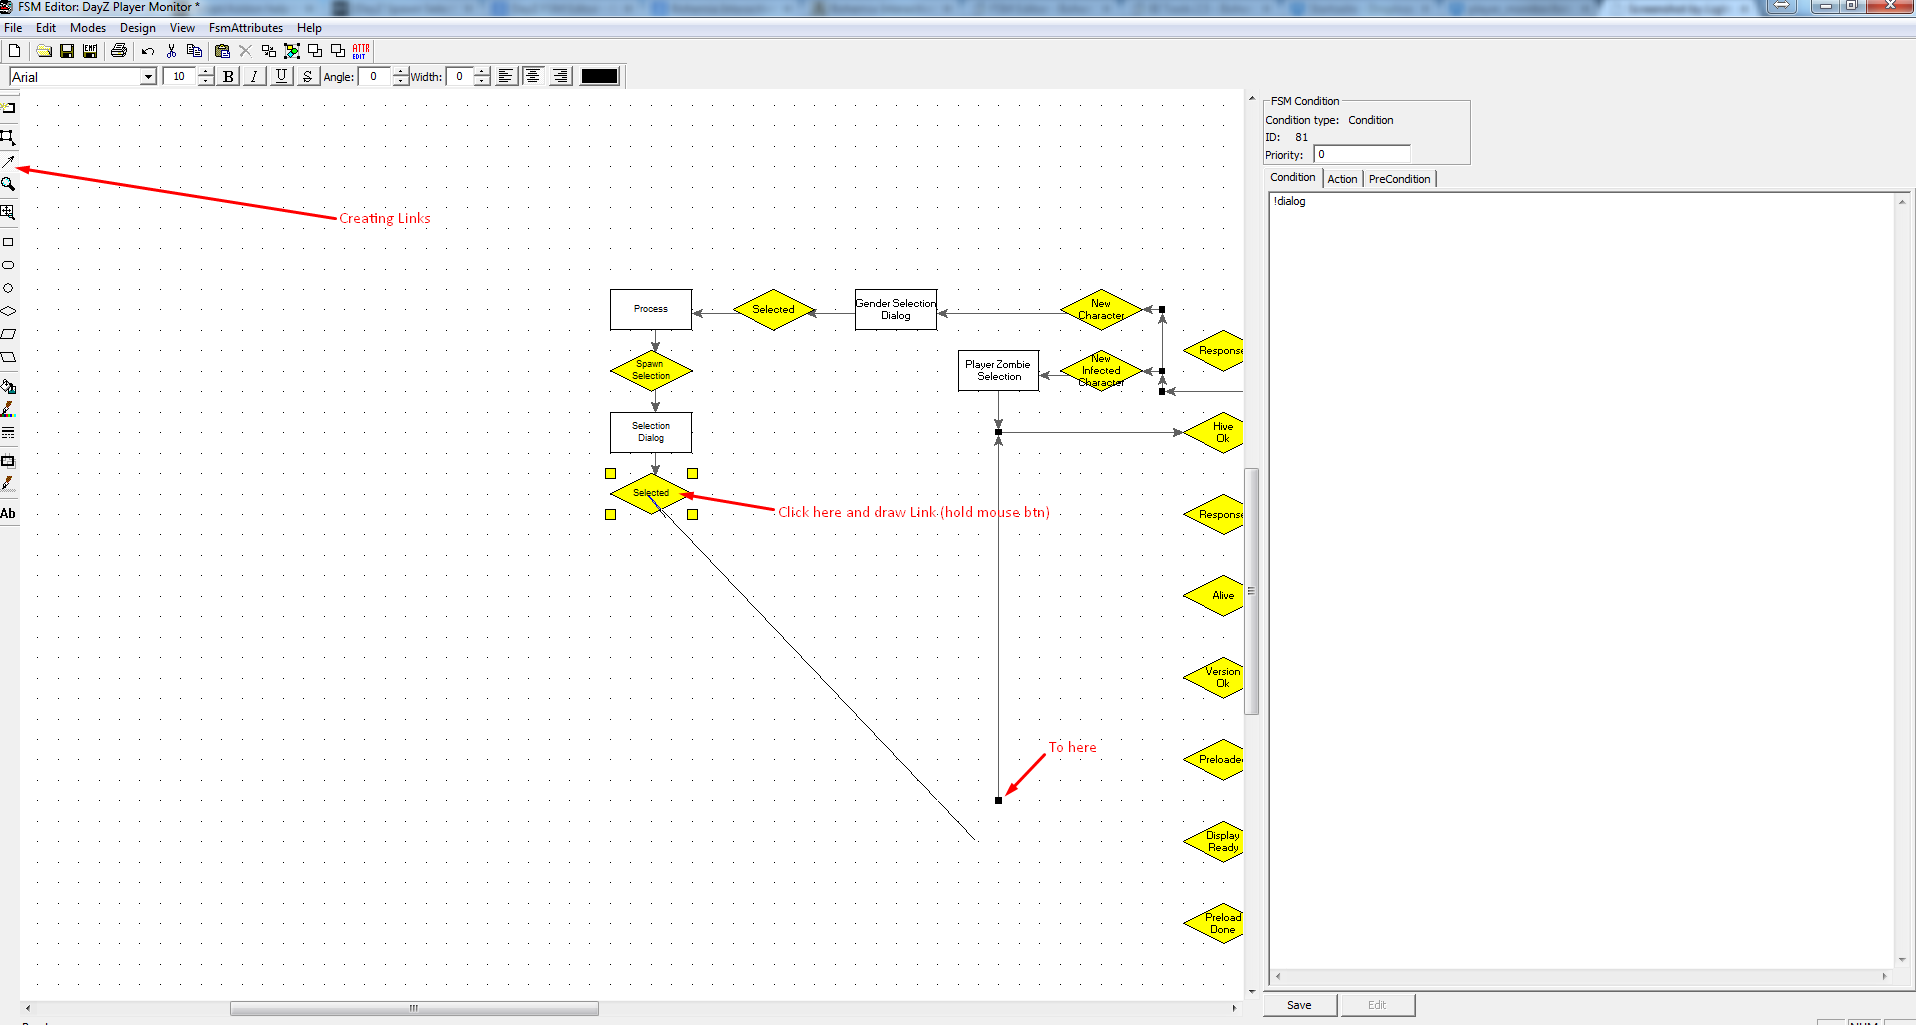The image size is (1916, 1025).
Task: Click the Priority input field
Action: (x=1362, y=154)
